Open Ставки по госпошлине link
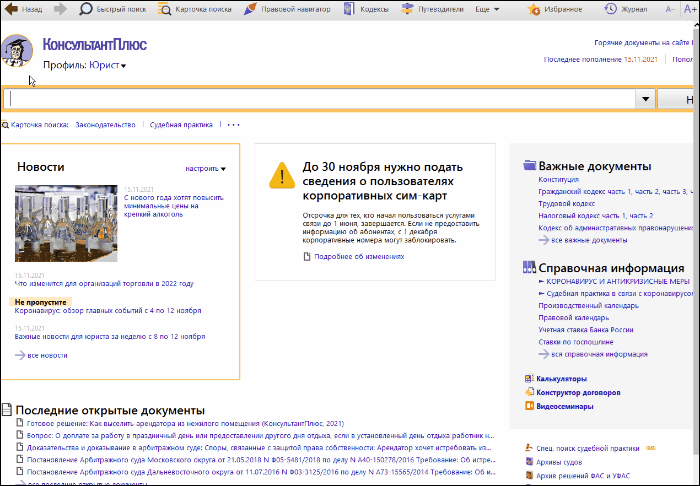The image size is (700, 486). click(576, 342)
